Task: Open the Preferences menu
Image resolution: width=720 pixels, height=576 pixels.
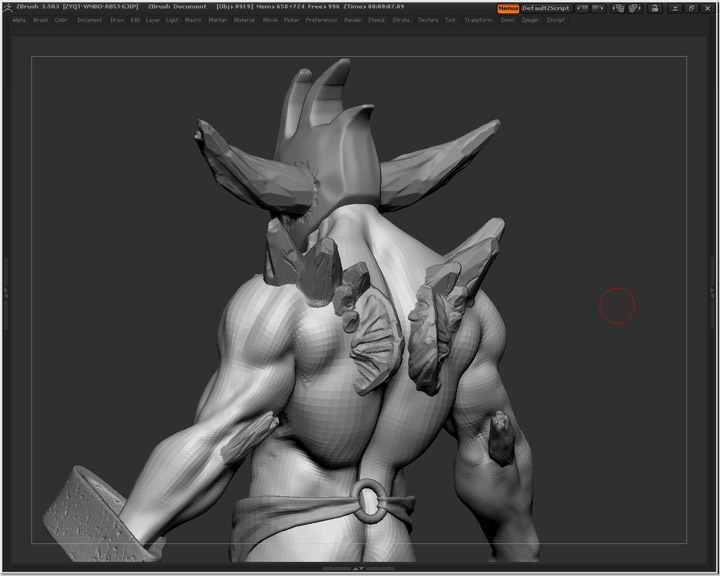Action: [321, 20]
